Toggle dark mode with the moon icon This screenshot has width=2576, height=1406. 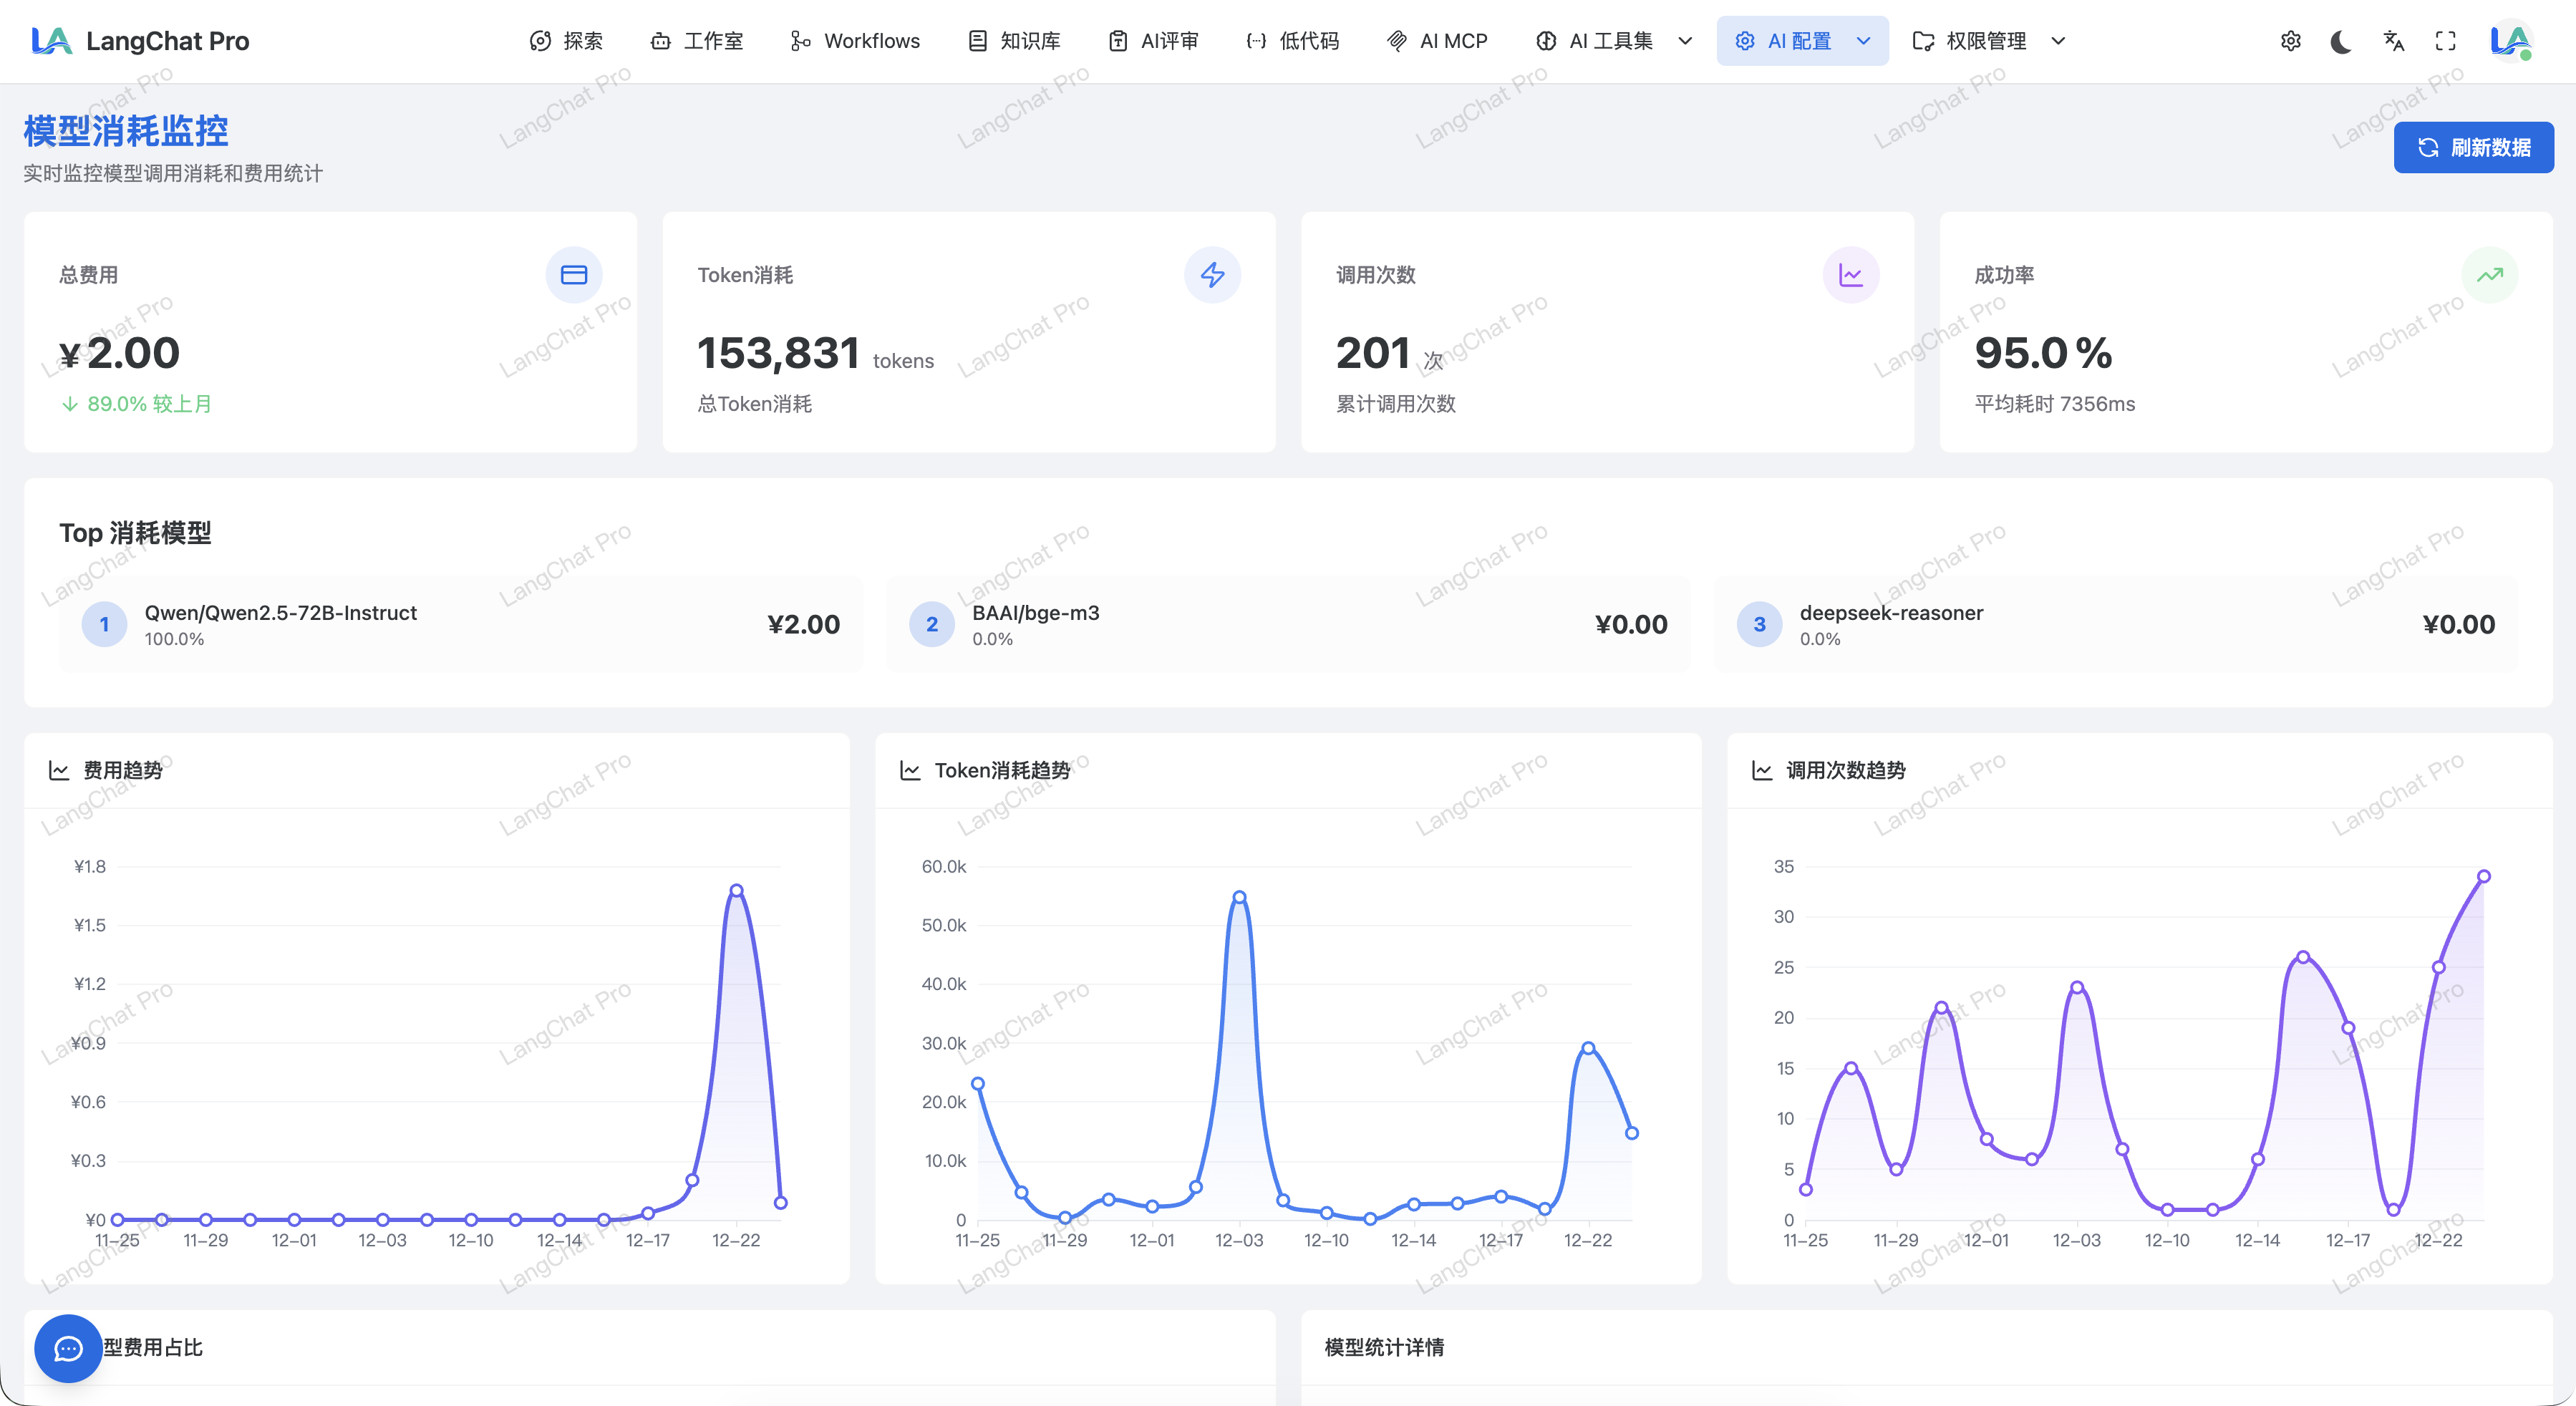2341,41
